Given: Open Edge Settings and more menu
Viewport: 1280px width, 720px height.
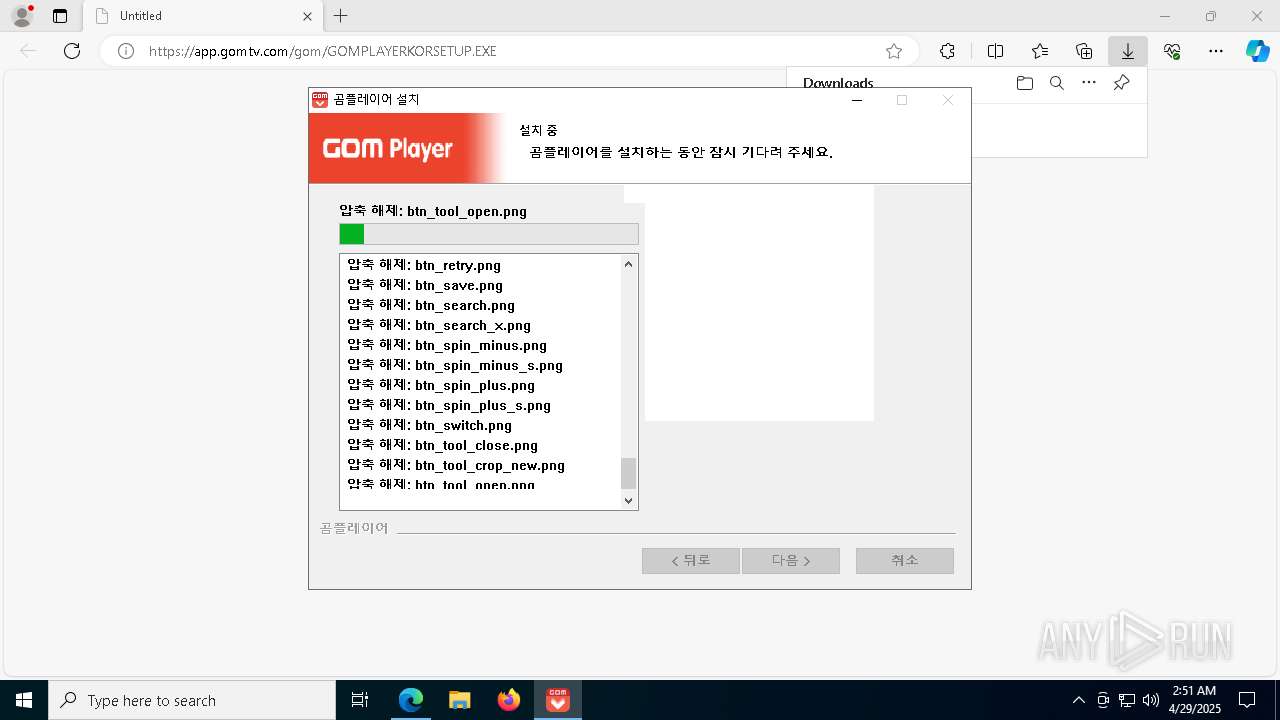Looking at the screenshot, I should pyautogui.click(x=1216, y=51).
